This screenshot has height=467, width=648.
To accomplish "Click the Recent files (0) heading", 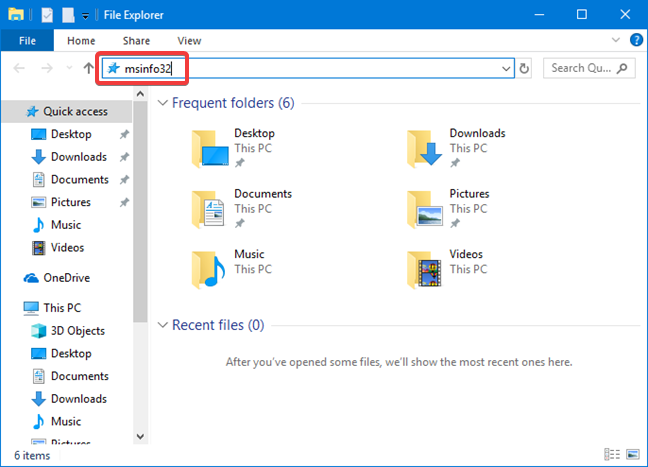I will click(218, 325).
